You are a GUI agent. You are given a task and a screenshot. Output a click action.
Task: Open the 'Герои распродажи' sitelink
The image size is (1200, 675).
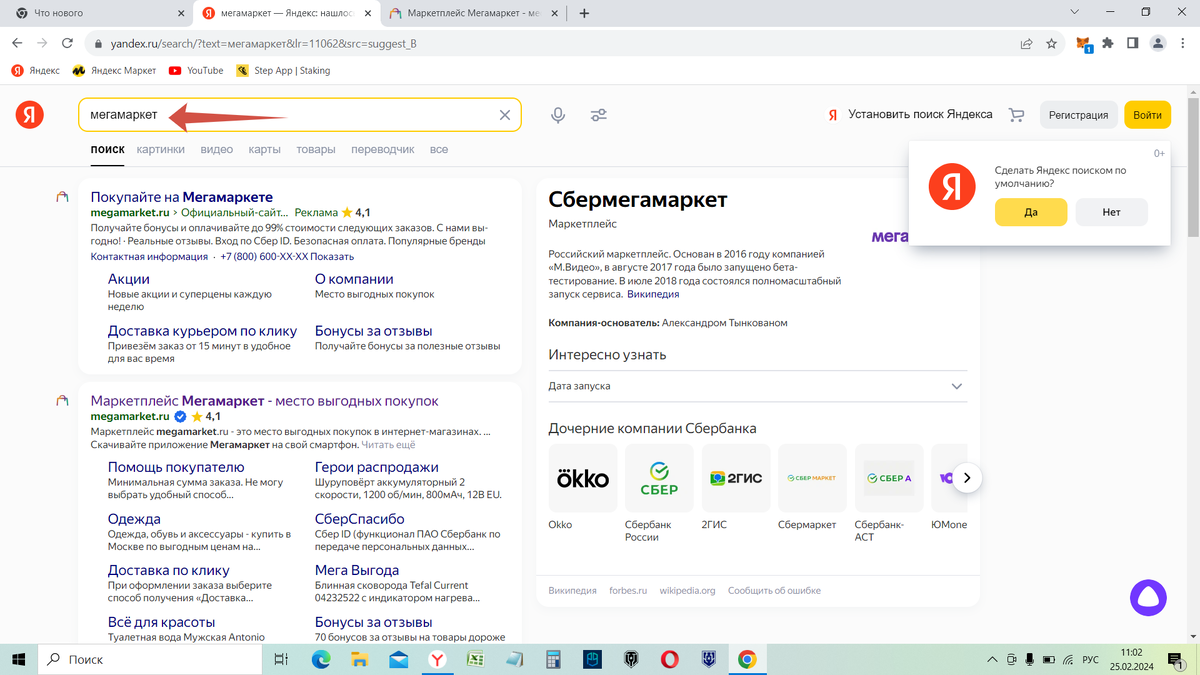click(x=377, y=467)
